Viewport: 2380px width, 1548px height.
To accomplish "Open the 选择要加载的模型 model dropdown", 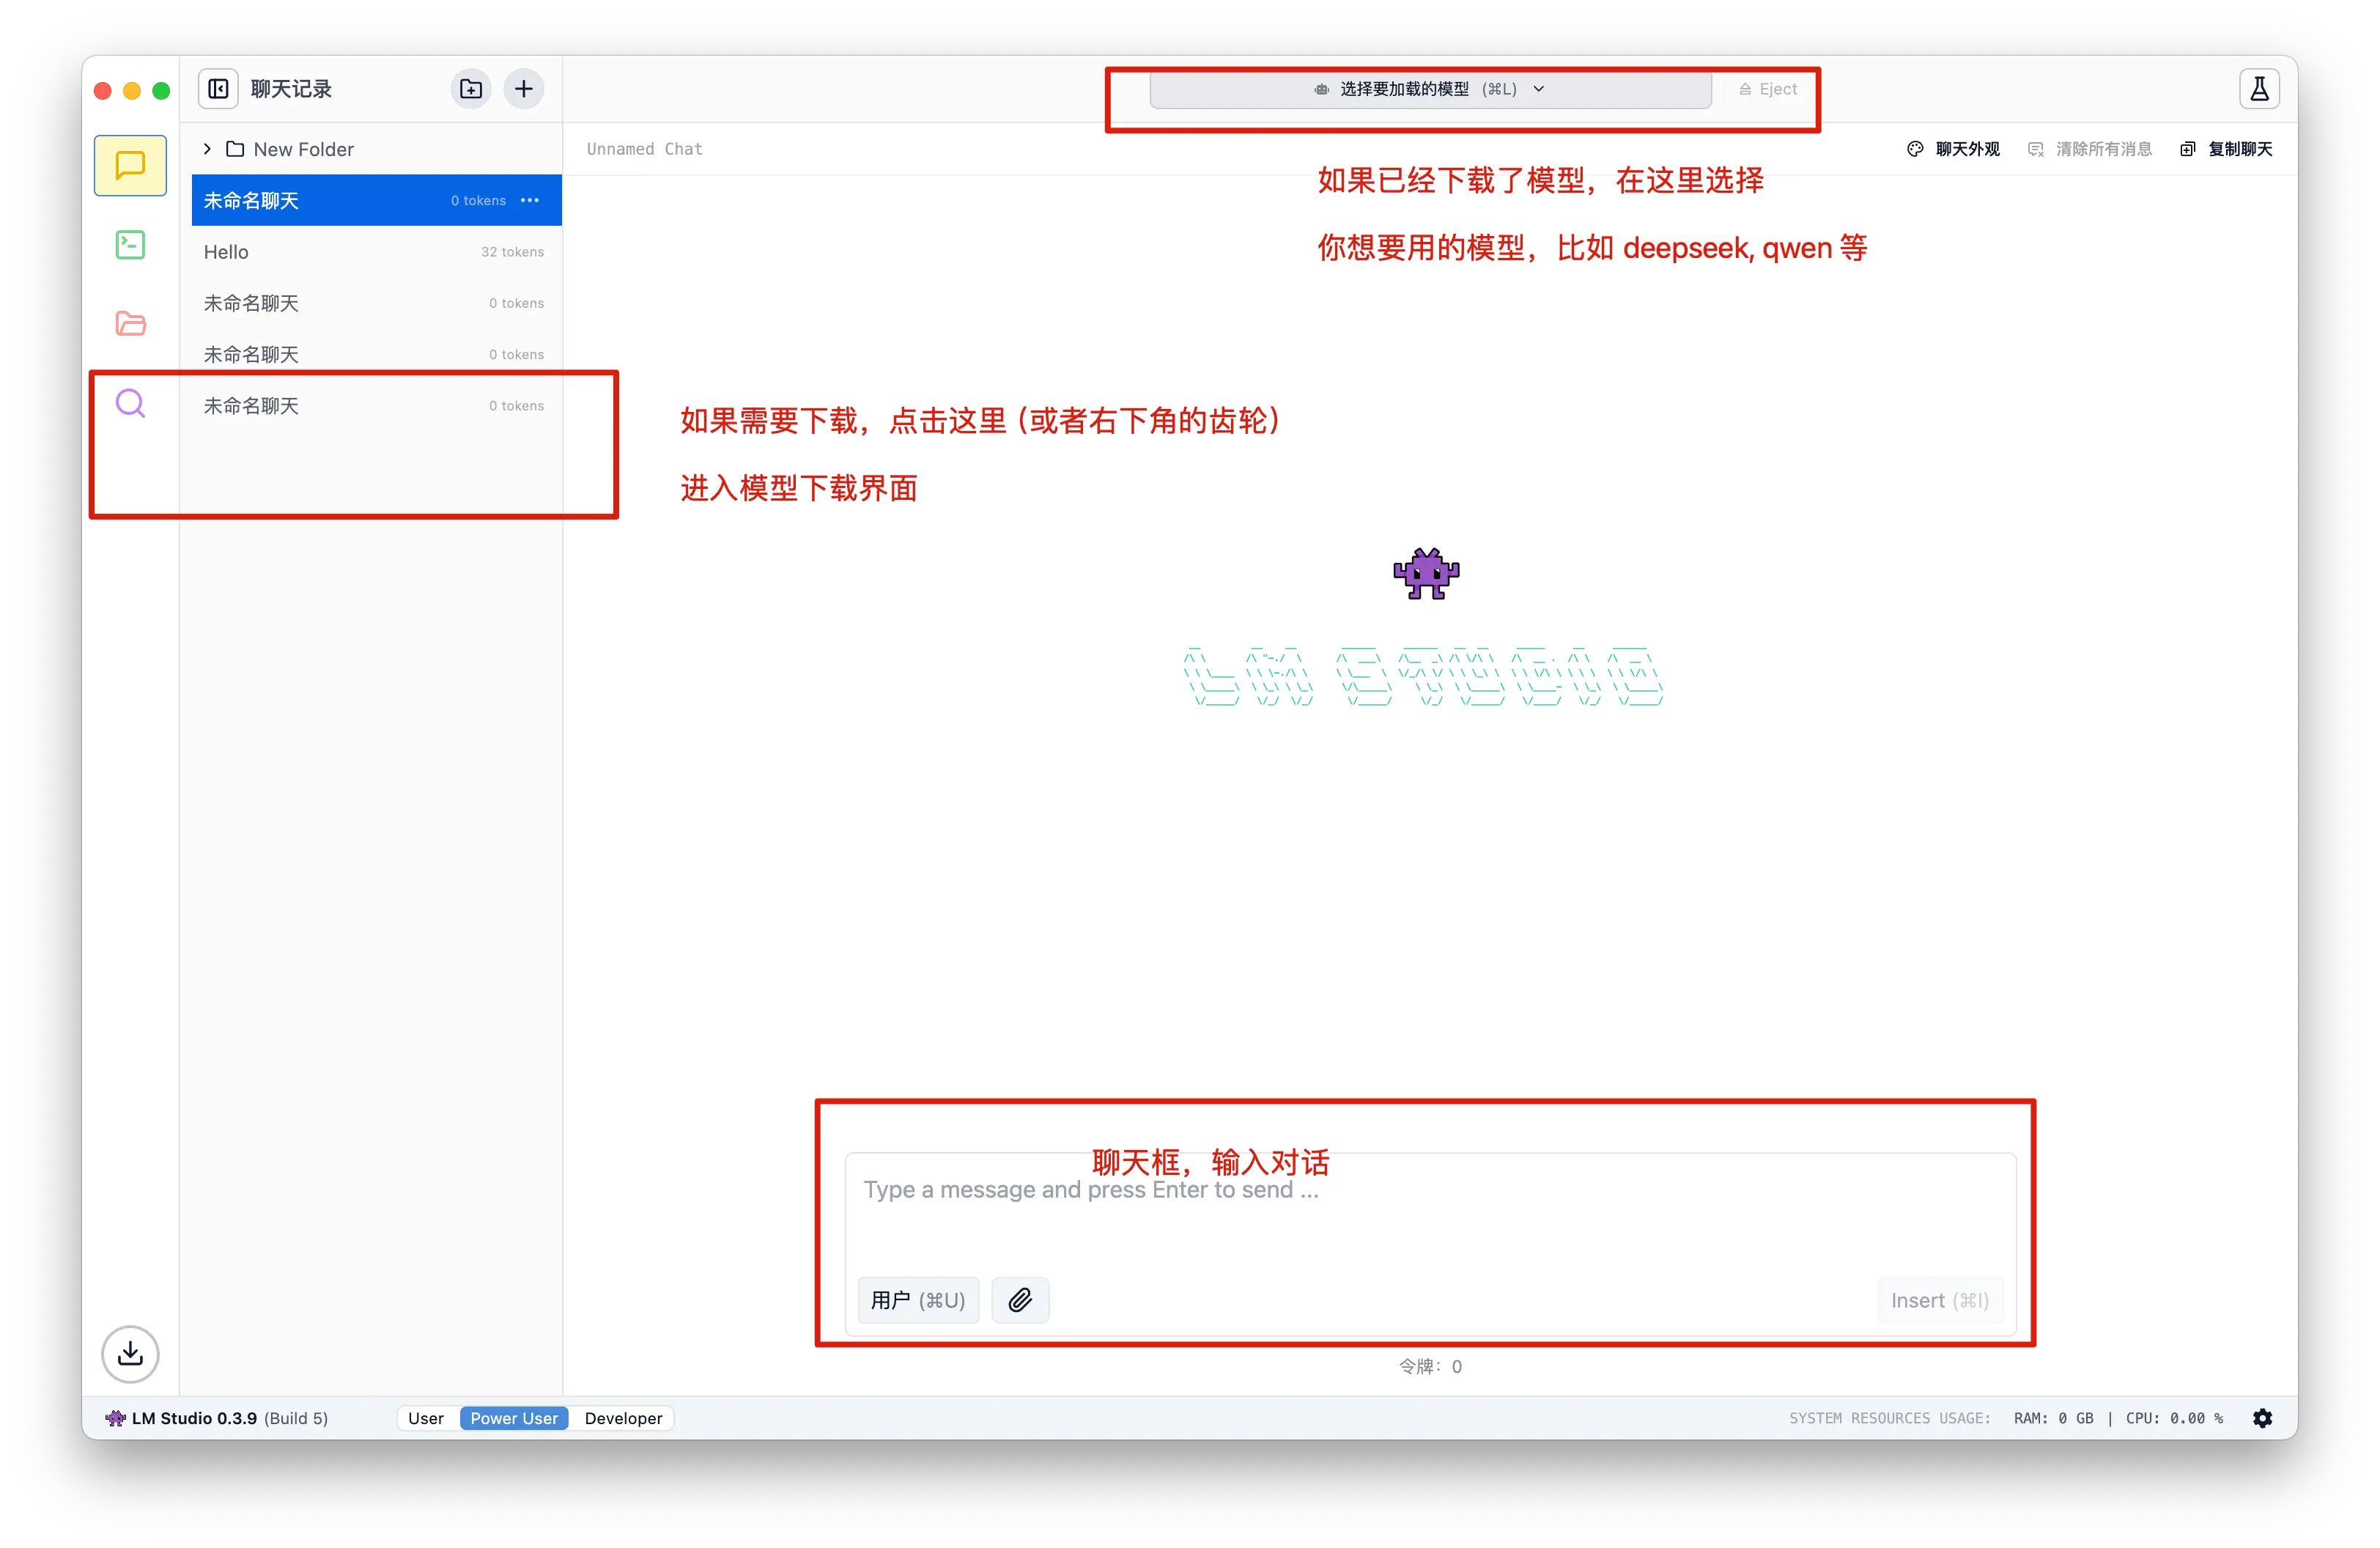I will (1430, 89).
